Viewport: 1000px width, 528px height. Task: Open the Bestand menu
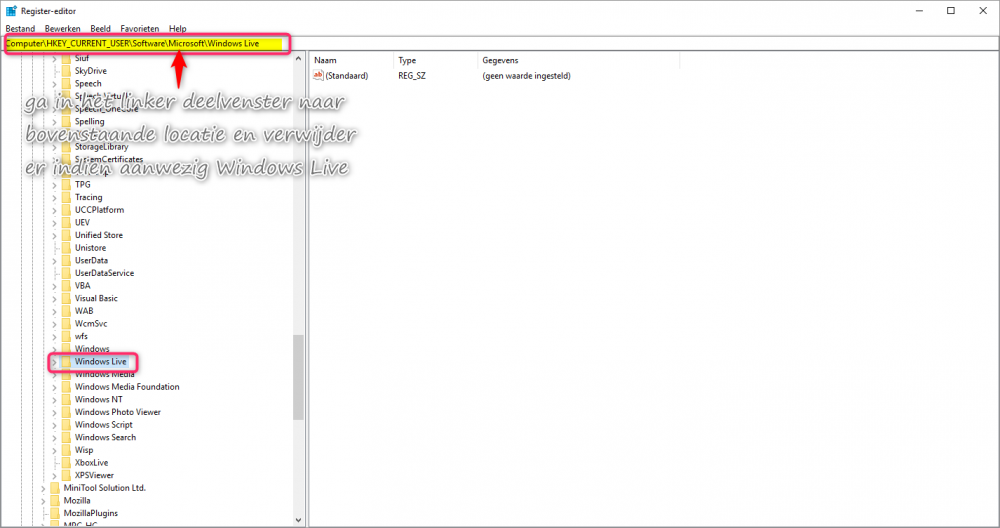[20, 29]
